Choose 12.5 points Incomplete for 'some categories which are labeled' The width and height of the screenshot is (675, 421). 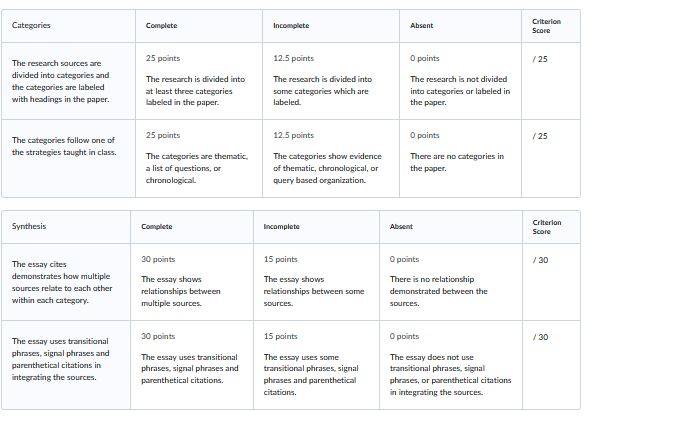pos(331,81)
